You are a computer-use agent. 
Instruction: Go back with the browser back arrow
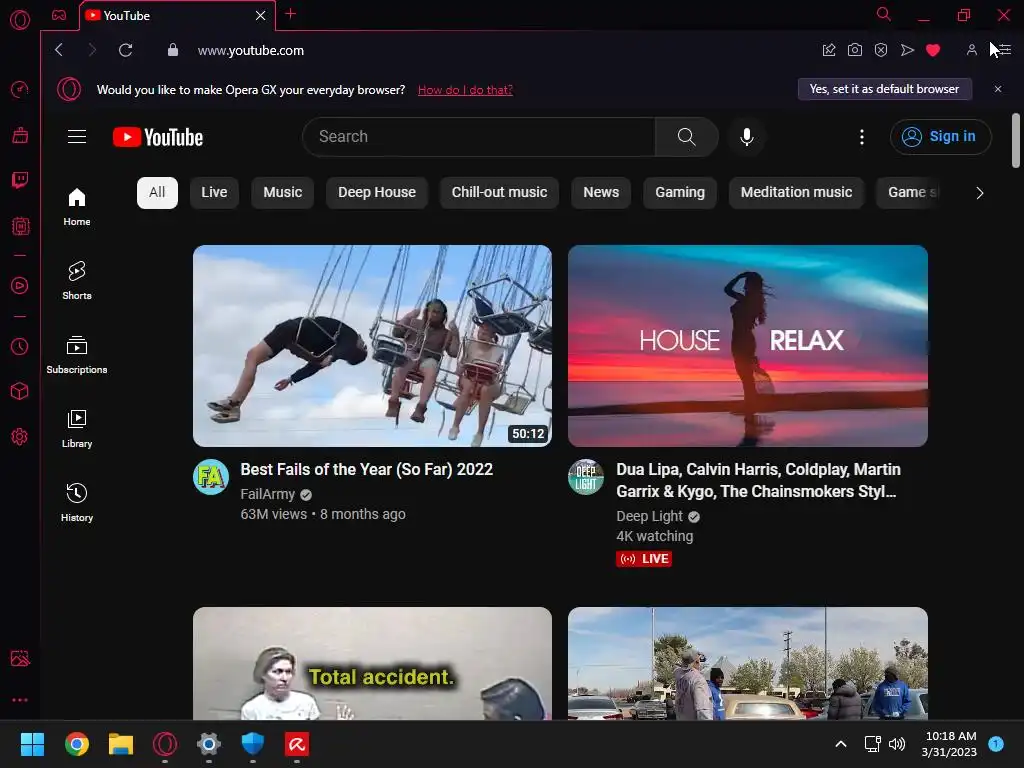(59, 50)
